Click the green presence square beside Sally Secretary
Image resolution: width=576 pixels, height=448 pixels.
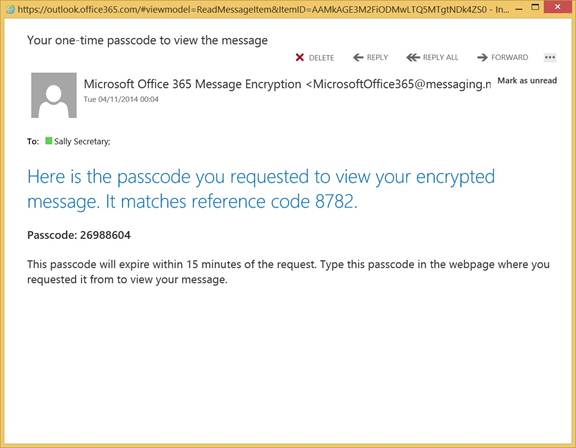coord(48,141)
